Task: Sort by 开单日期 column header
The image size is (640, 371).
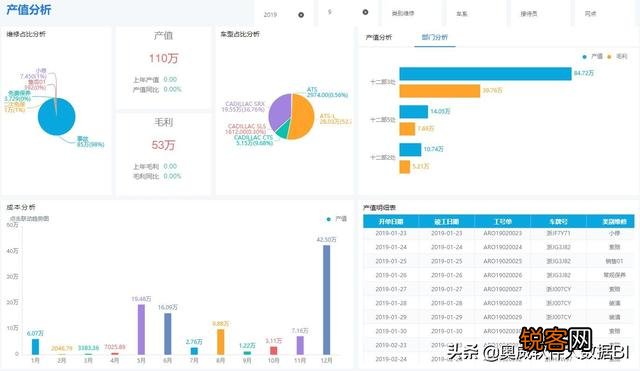Action: tap(391, 222)
